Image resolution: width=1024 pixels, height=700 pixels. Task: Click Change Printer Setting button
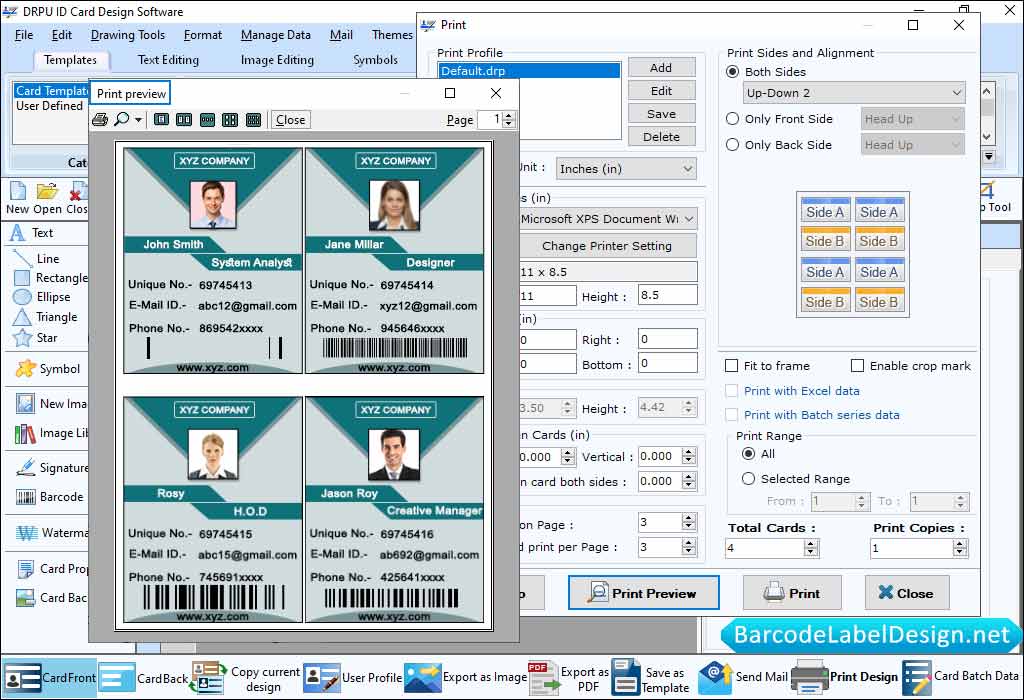(x=607, y=246)
